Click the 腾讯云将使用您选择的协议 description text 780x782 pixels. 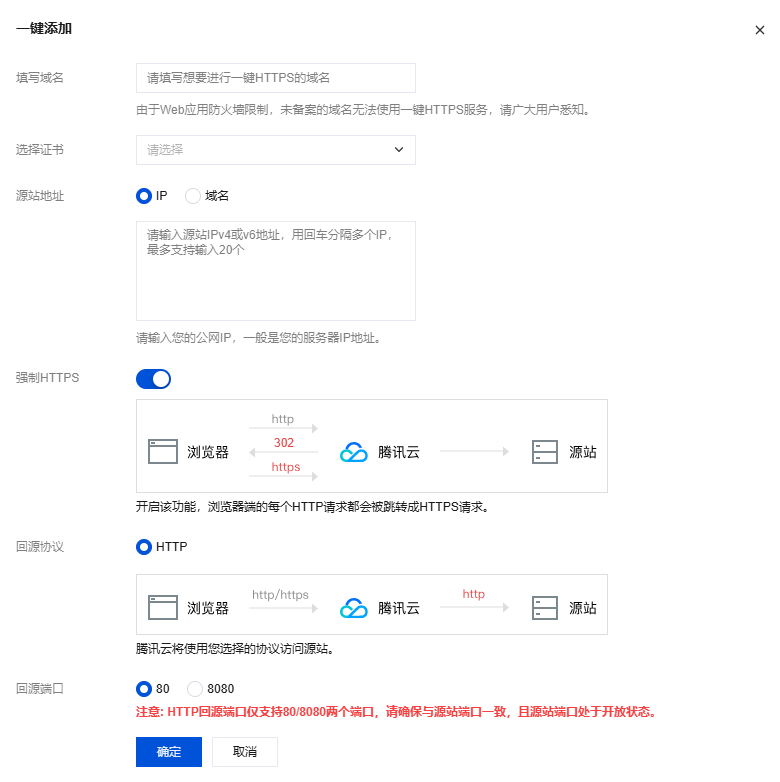[x=235, y=649]
